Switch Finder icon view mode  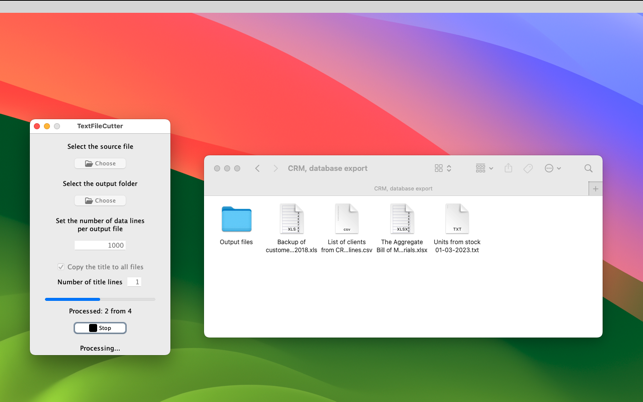(443, 168)
